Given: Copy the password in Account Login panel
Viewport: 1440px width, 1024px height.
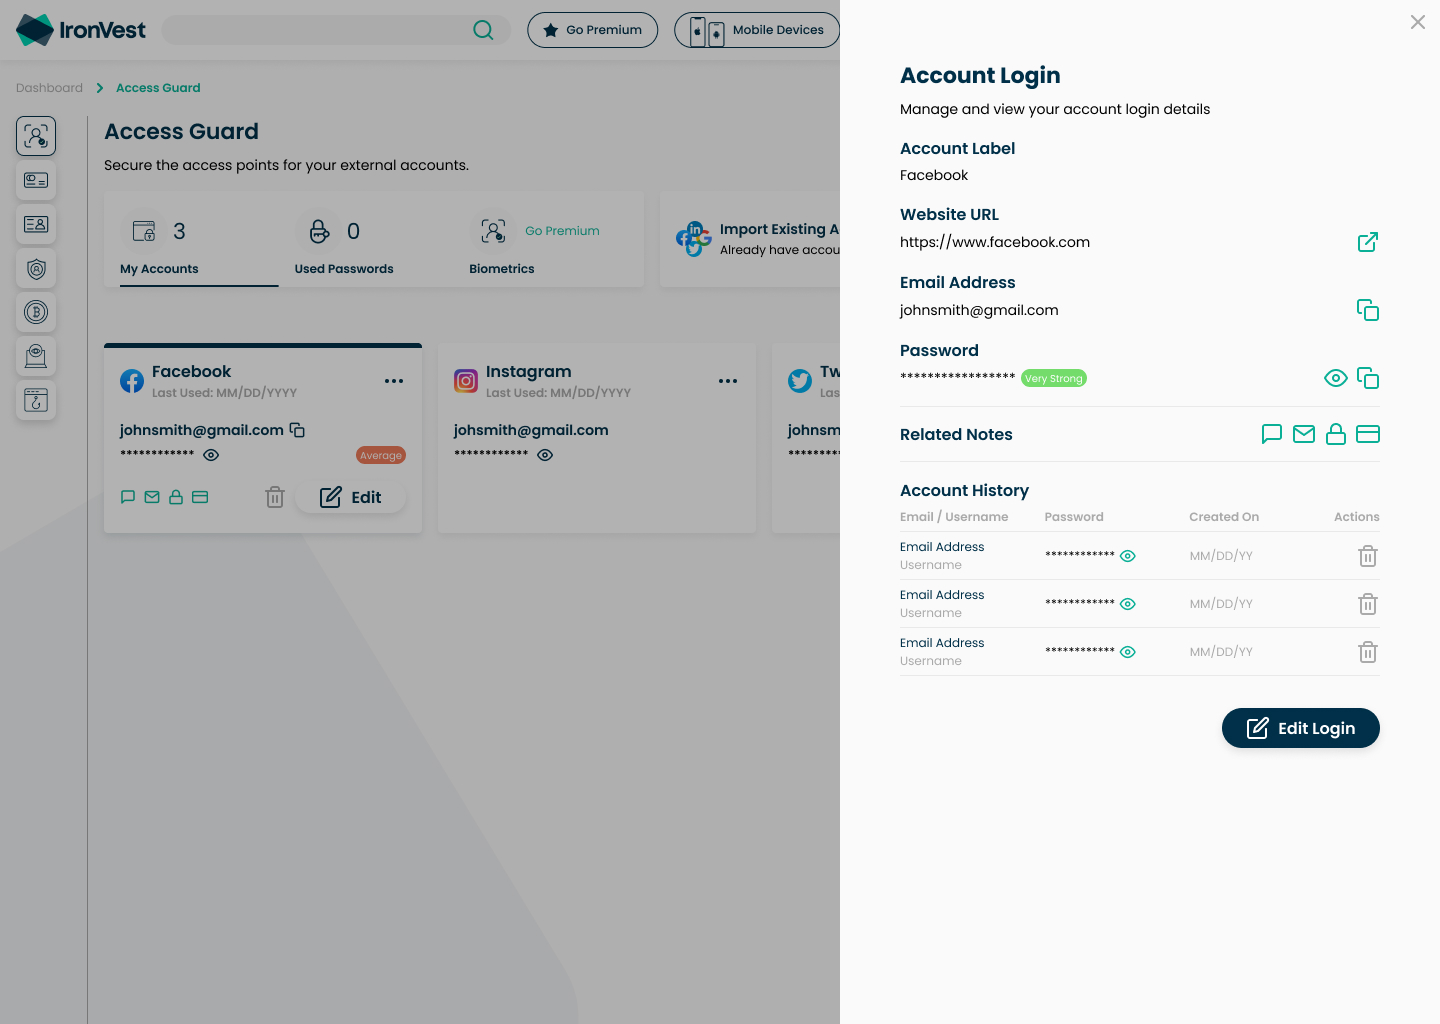Looking at the screenshot, I should point(1368,378).
